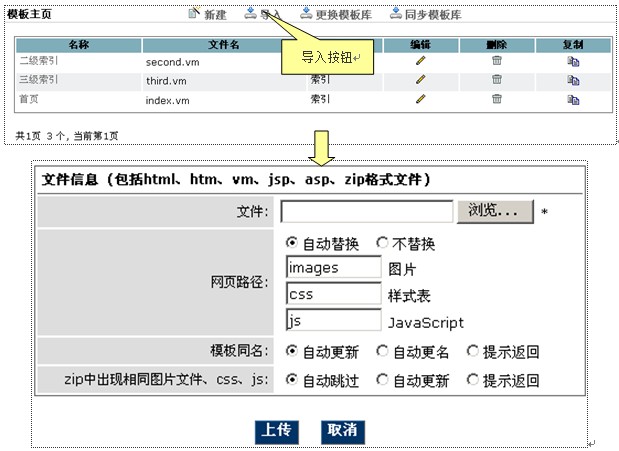Choose 自动跳过 for zip duplicate files

click(x=291, y=380)
